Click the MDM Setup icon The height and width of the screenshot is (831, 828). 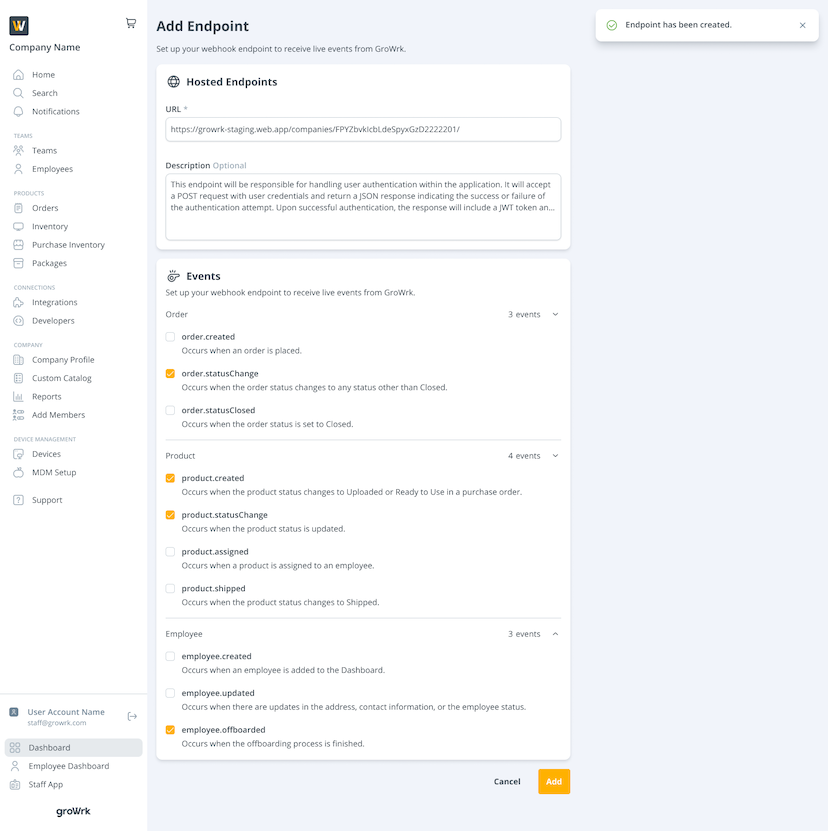18,472
